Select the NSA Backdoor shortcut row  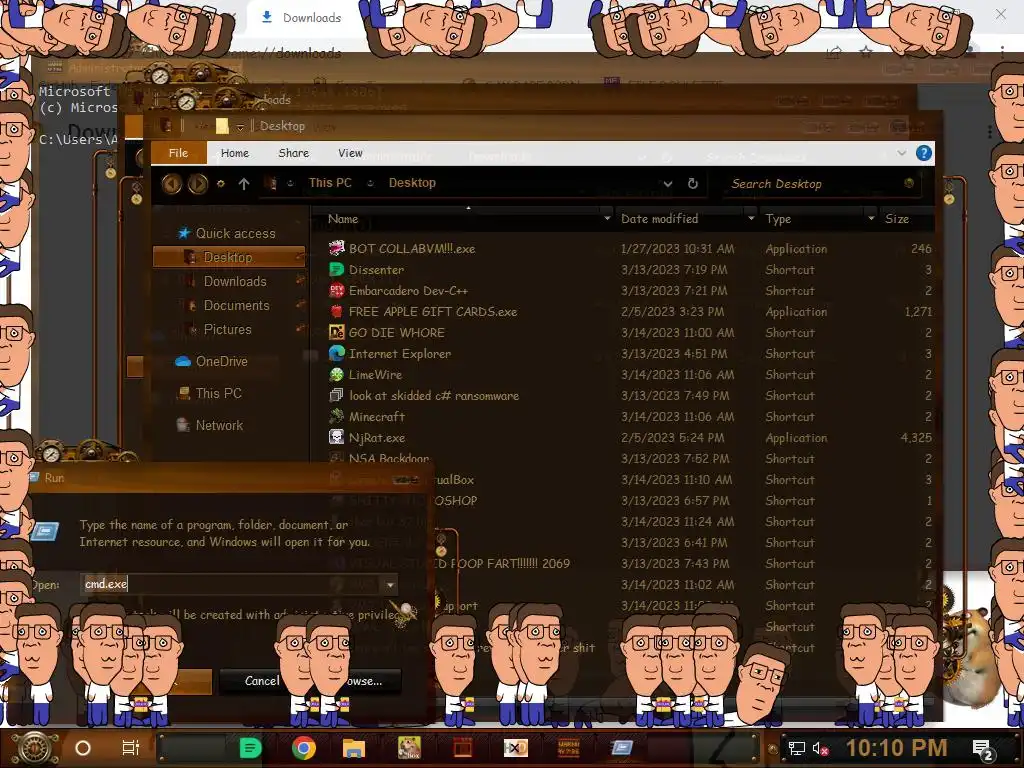point(630,458)
